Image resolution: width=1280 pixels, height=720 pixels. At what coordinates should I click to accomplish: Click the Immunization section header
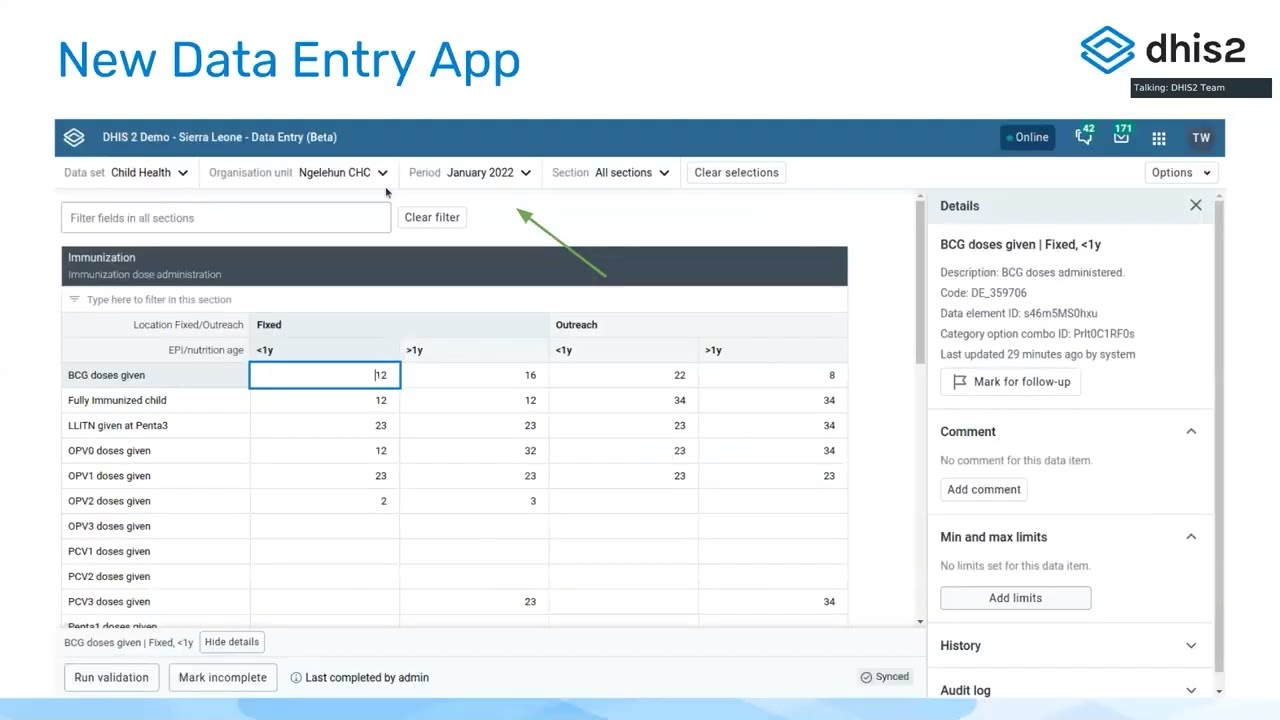pos(454,266)
